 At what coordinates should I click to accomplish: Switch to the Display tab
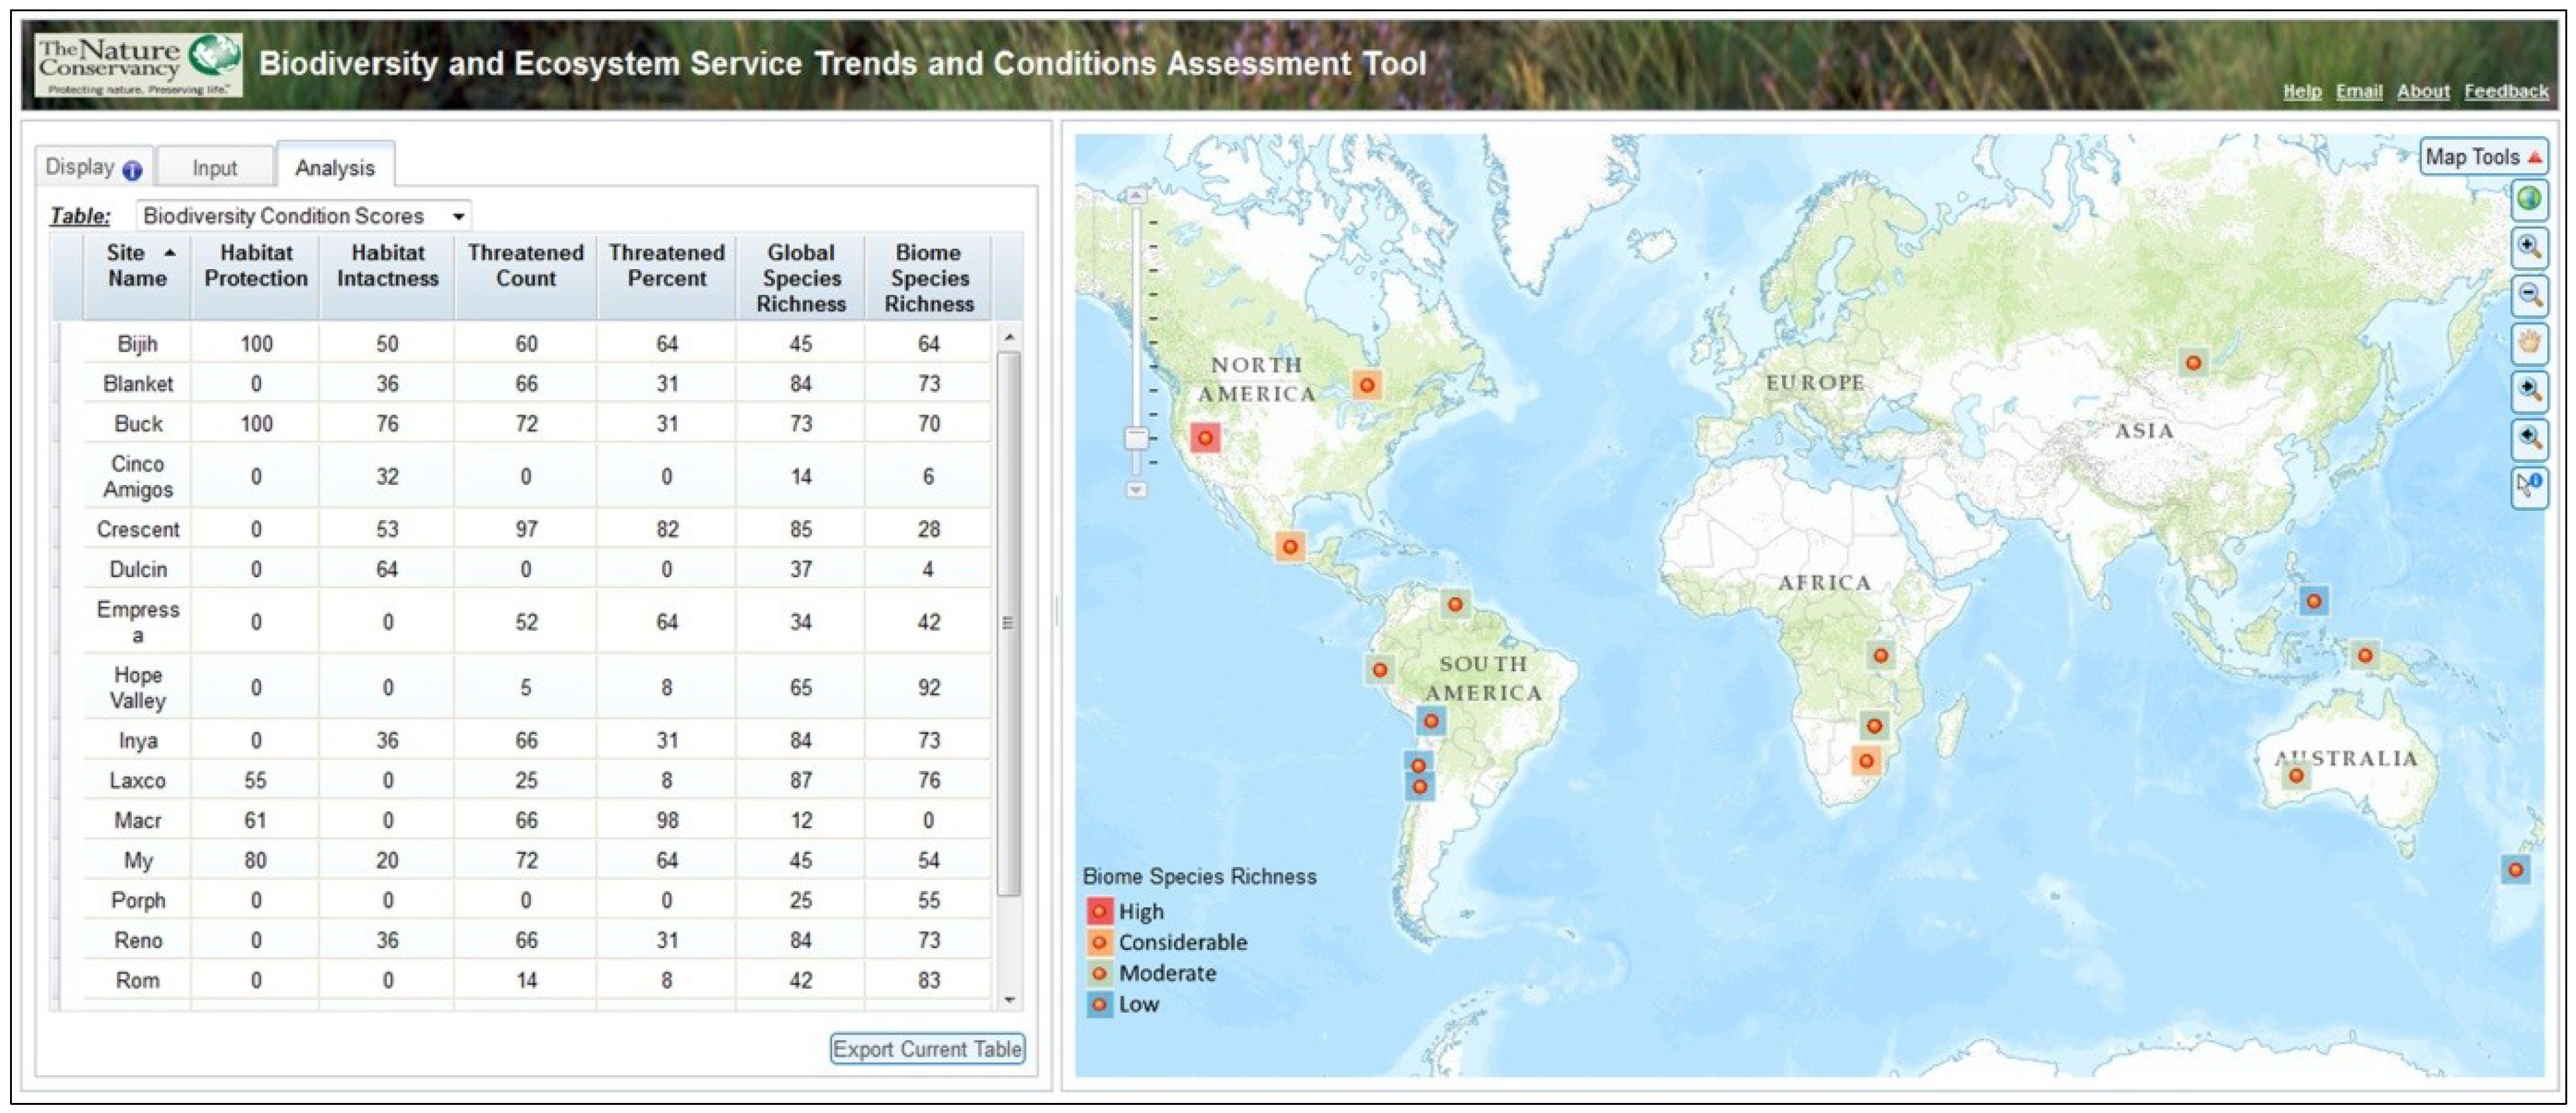tap(80, 167)
